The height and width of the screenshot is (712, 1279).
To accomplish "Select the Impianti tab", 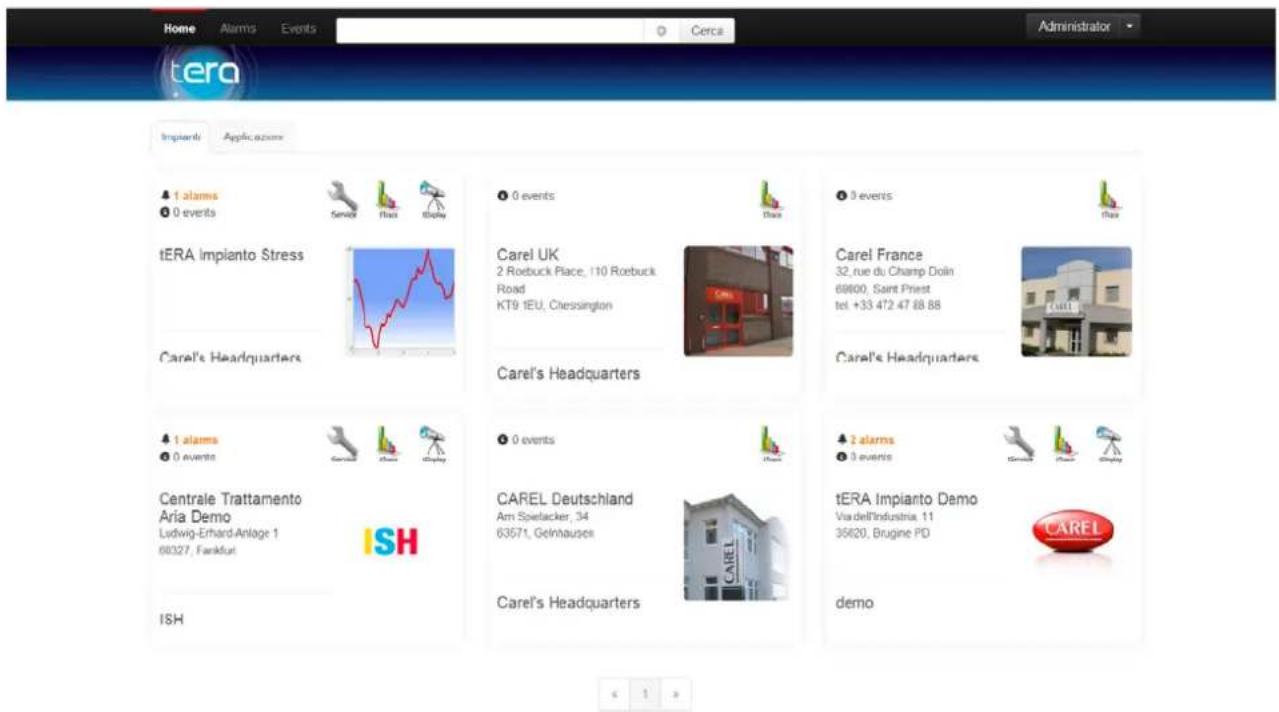I will 181,137.
